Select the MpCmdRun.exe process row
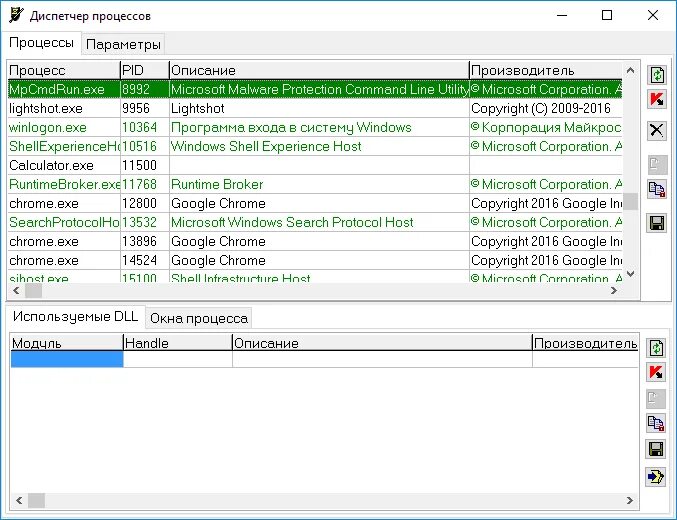 coord(315,89)
